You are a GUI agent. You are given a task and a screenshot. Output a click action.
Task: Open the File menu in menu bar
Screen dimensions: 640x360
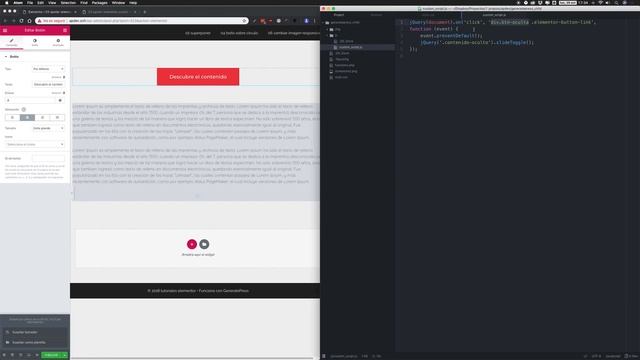tap(30, 3)
